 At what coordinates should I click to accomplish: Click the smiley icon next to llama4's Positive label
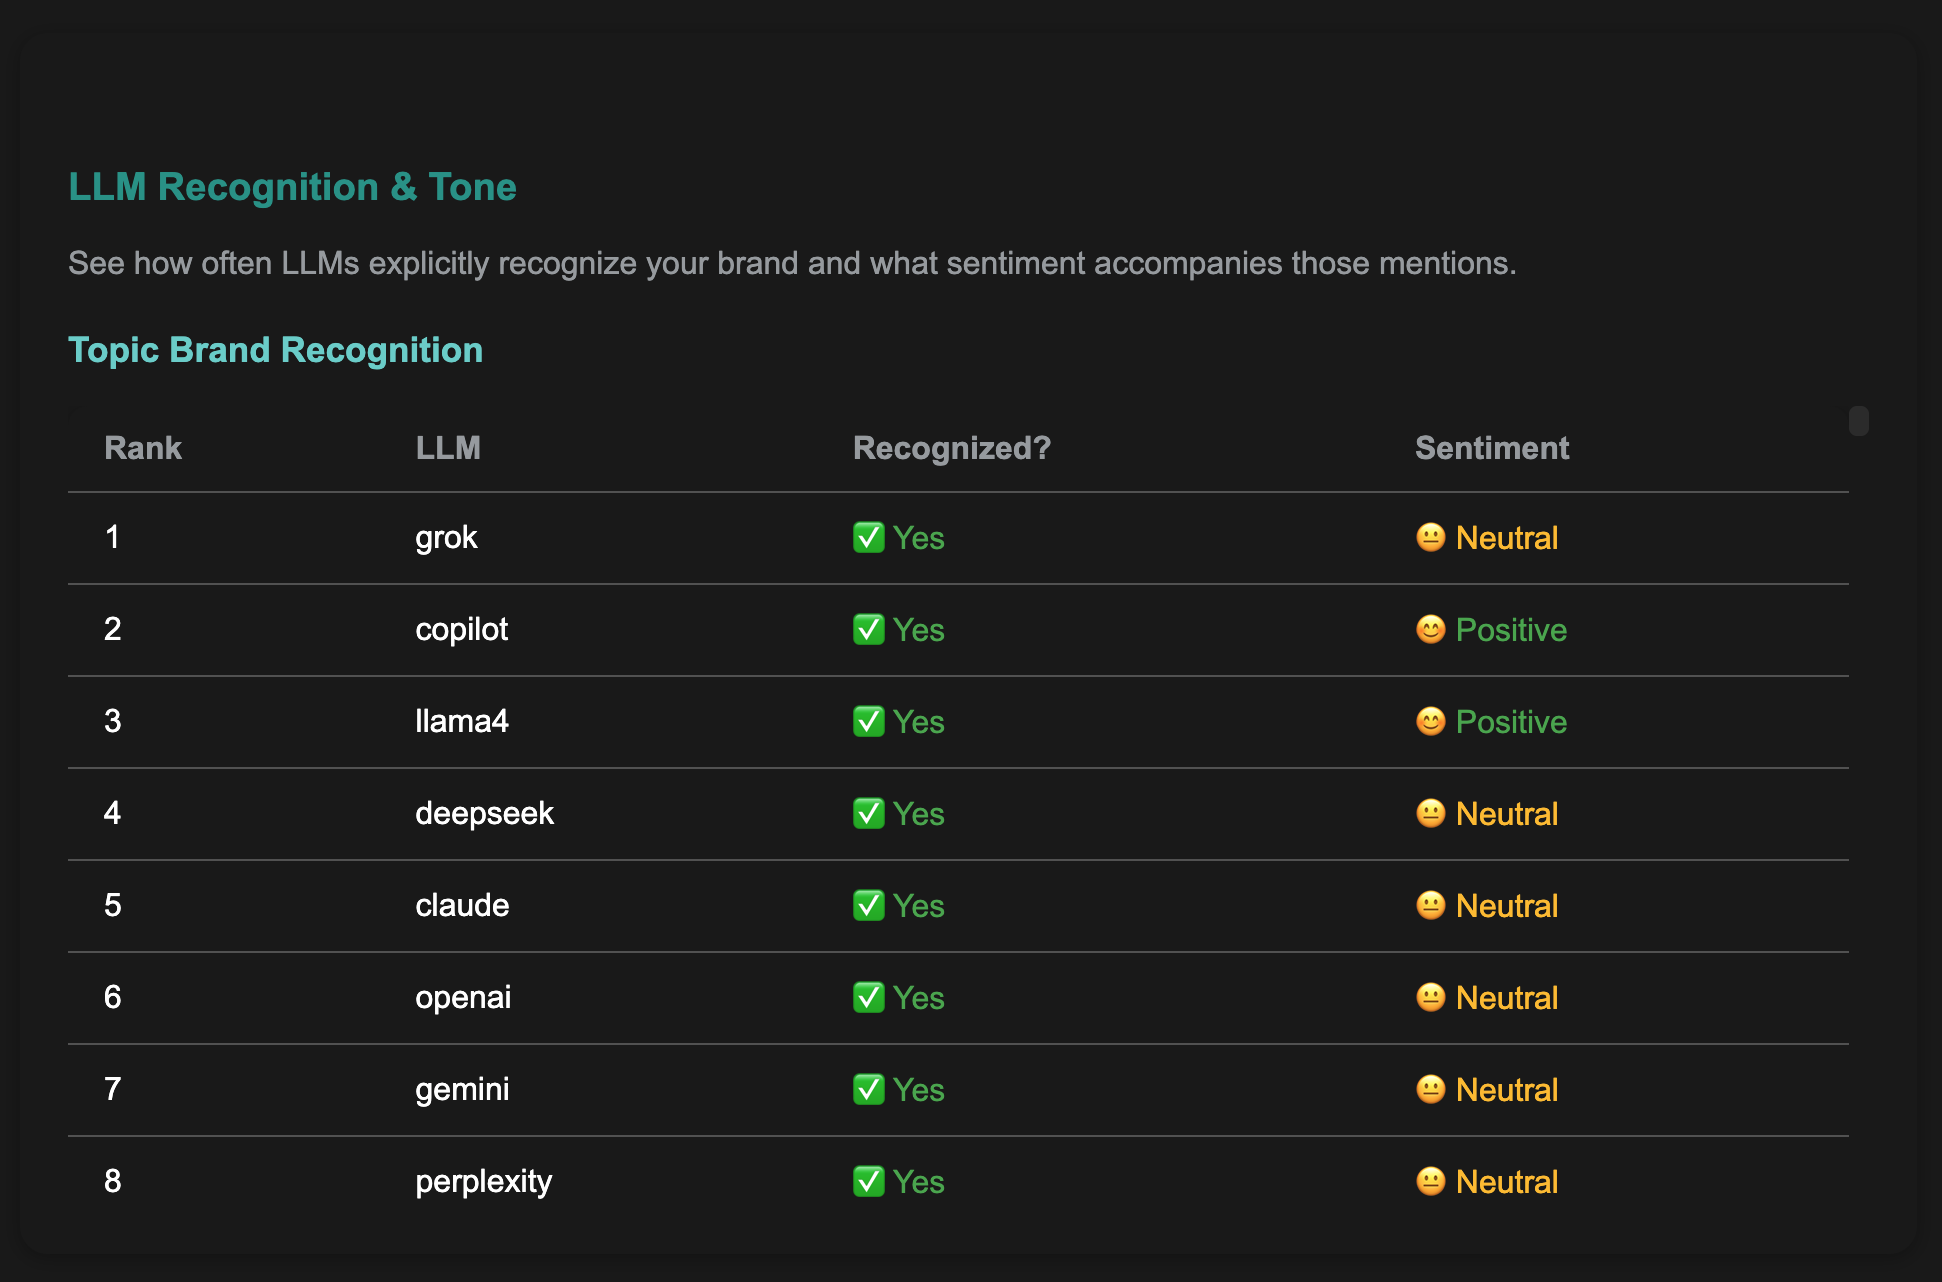pyautogui.click(x=1430, y=721)
